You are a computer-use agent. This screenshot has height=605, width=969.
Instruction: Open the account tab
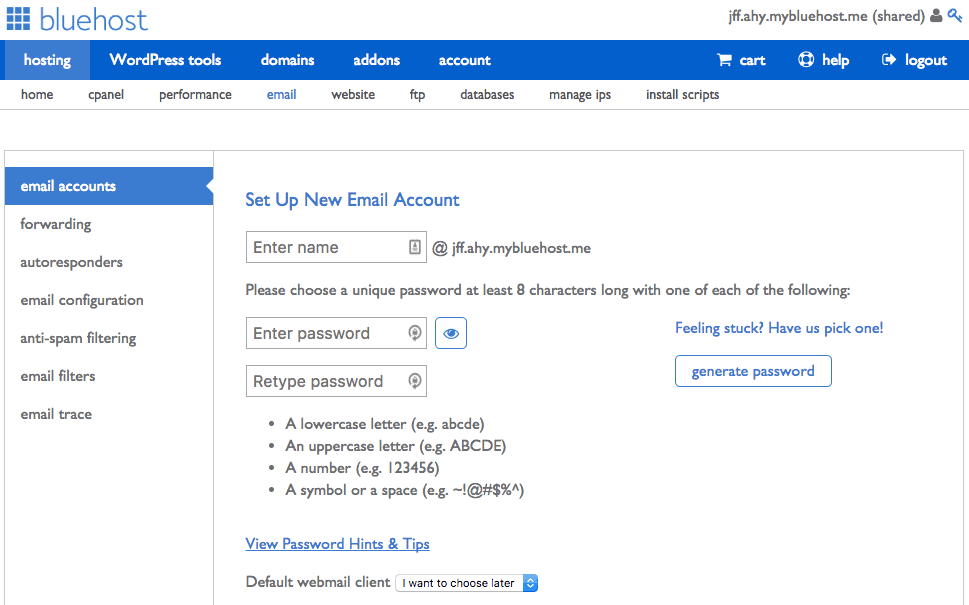(465, 60)
